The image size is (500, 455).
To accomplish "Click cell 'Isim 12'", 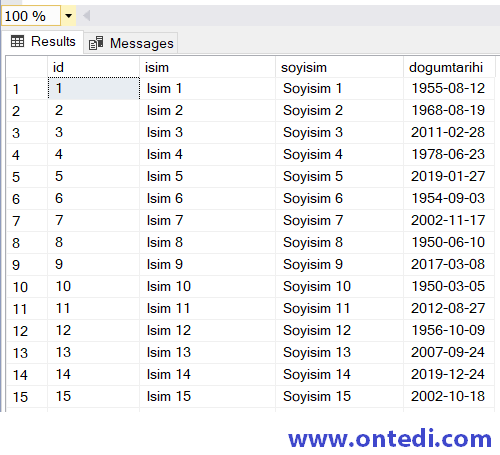I will pos(208,331).
